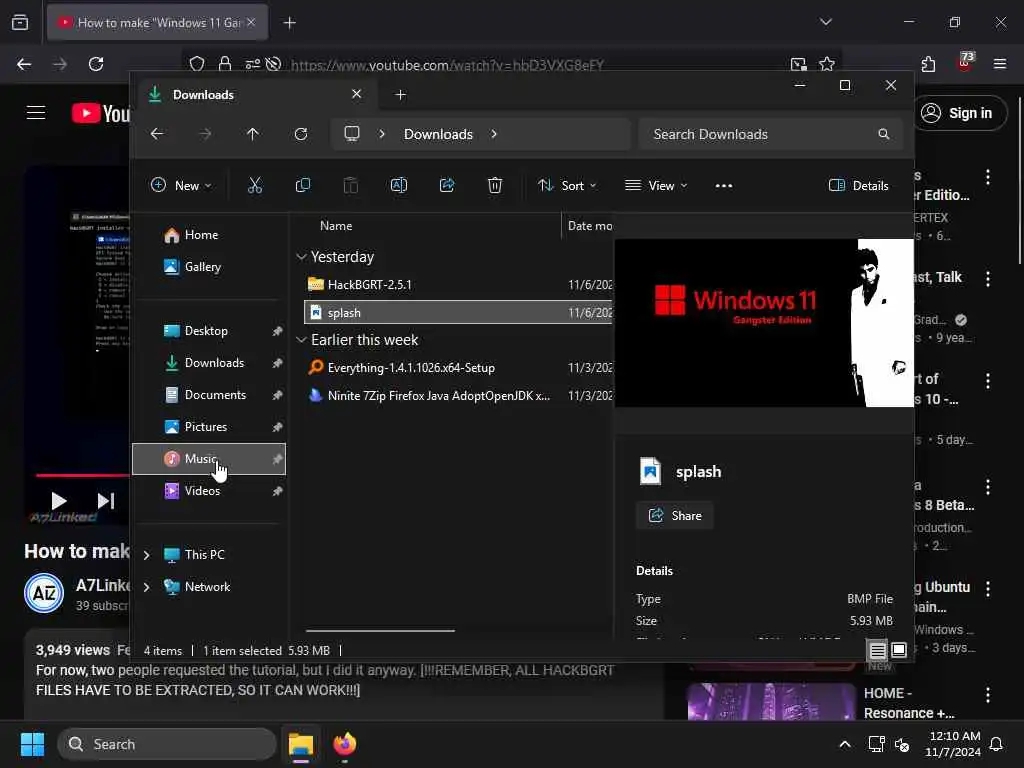Click the Rename icon in Explorer toolbar
The image size is (1024, 768).
398,185
